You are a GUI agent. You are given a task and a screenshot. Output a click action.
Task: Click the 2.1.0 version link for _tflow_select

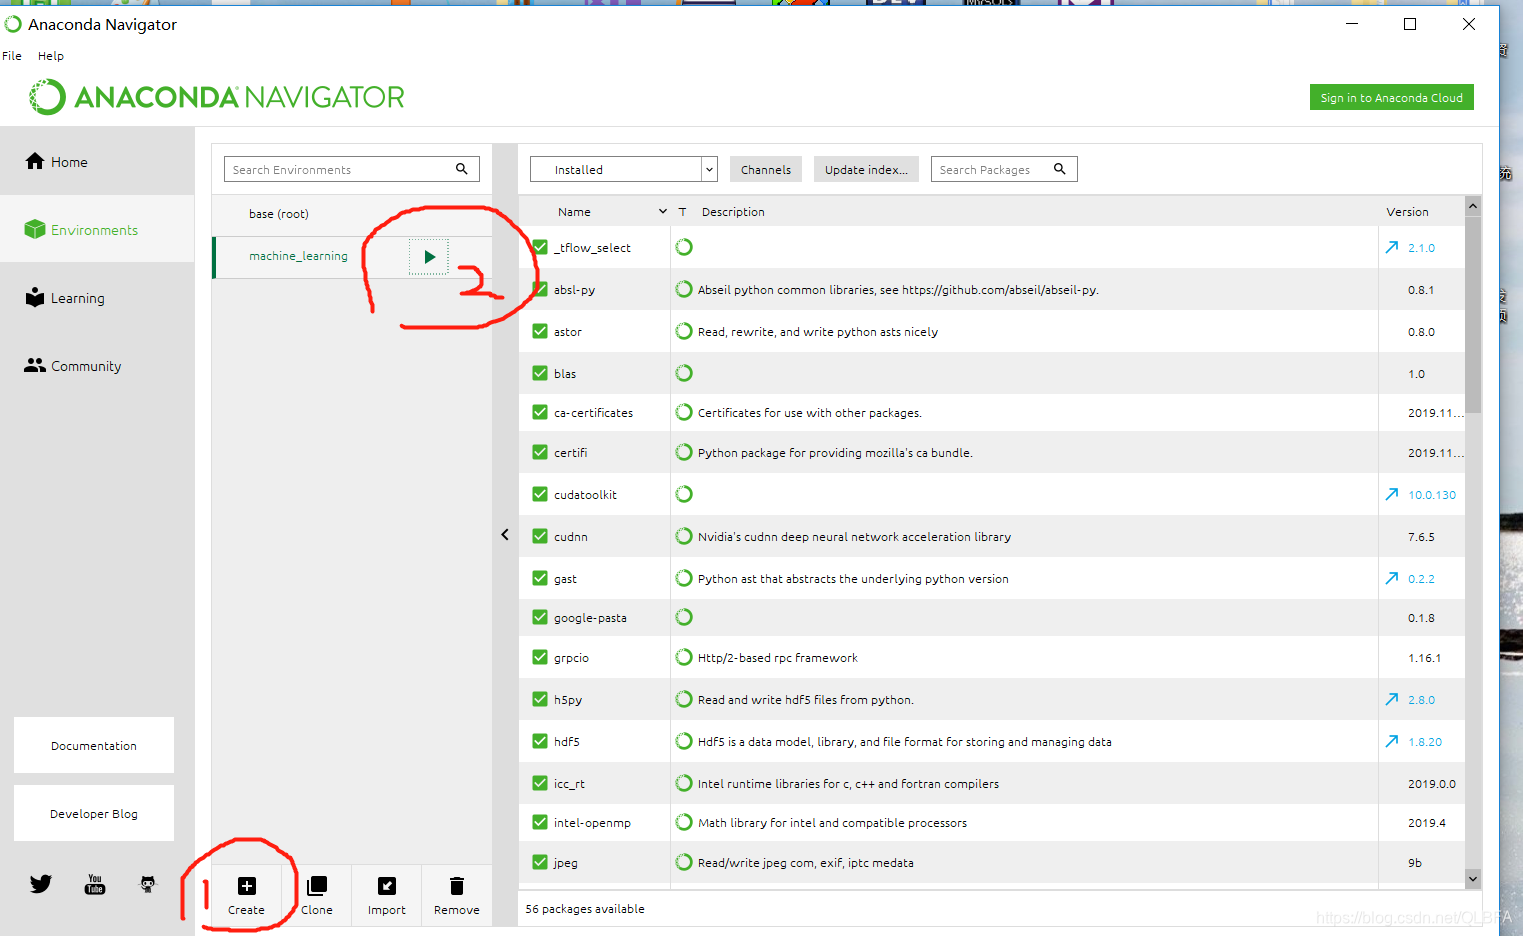1421,247
